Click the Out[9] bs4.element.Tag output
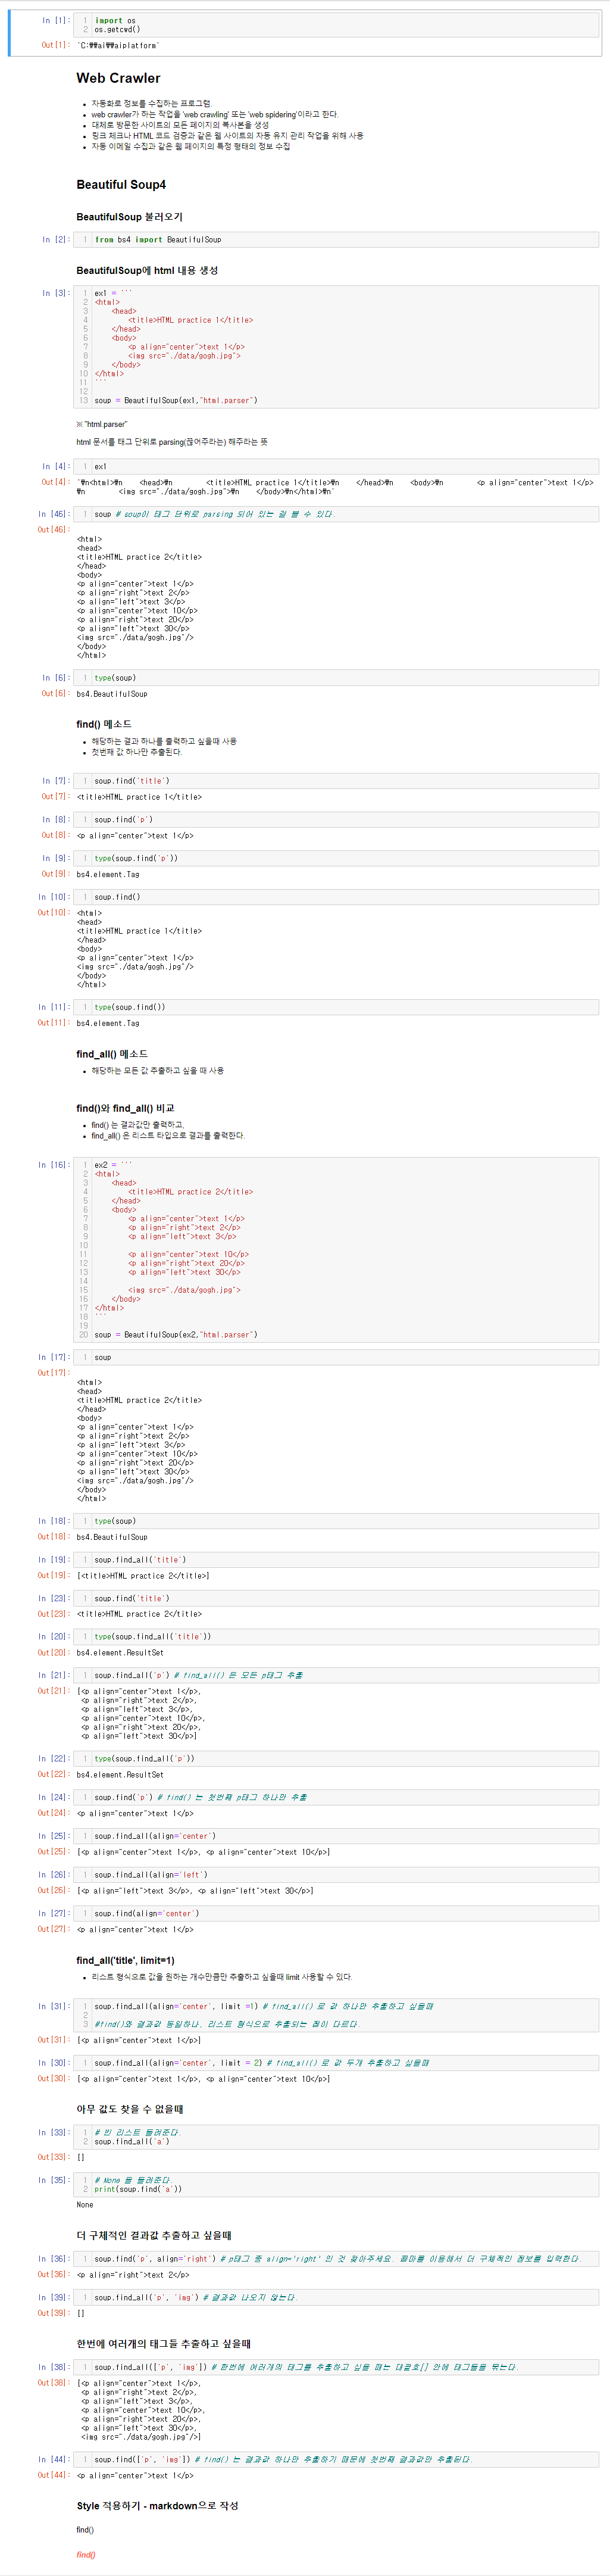 pos(108,874)
